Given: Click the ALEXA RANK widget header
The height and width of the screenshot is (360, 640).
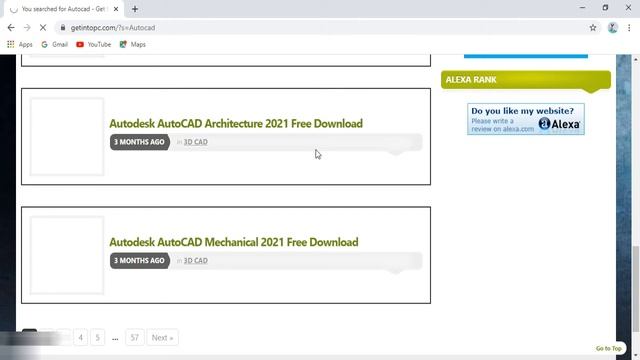Looking at the screenshot, I should (526, 80).
